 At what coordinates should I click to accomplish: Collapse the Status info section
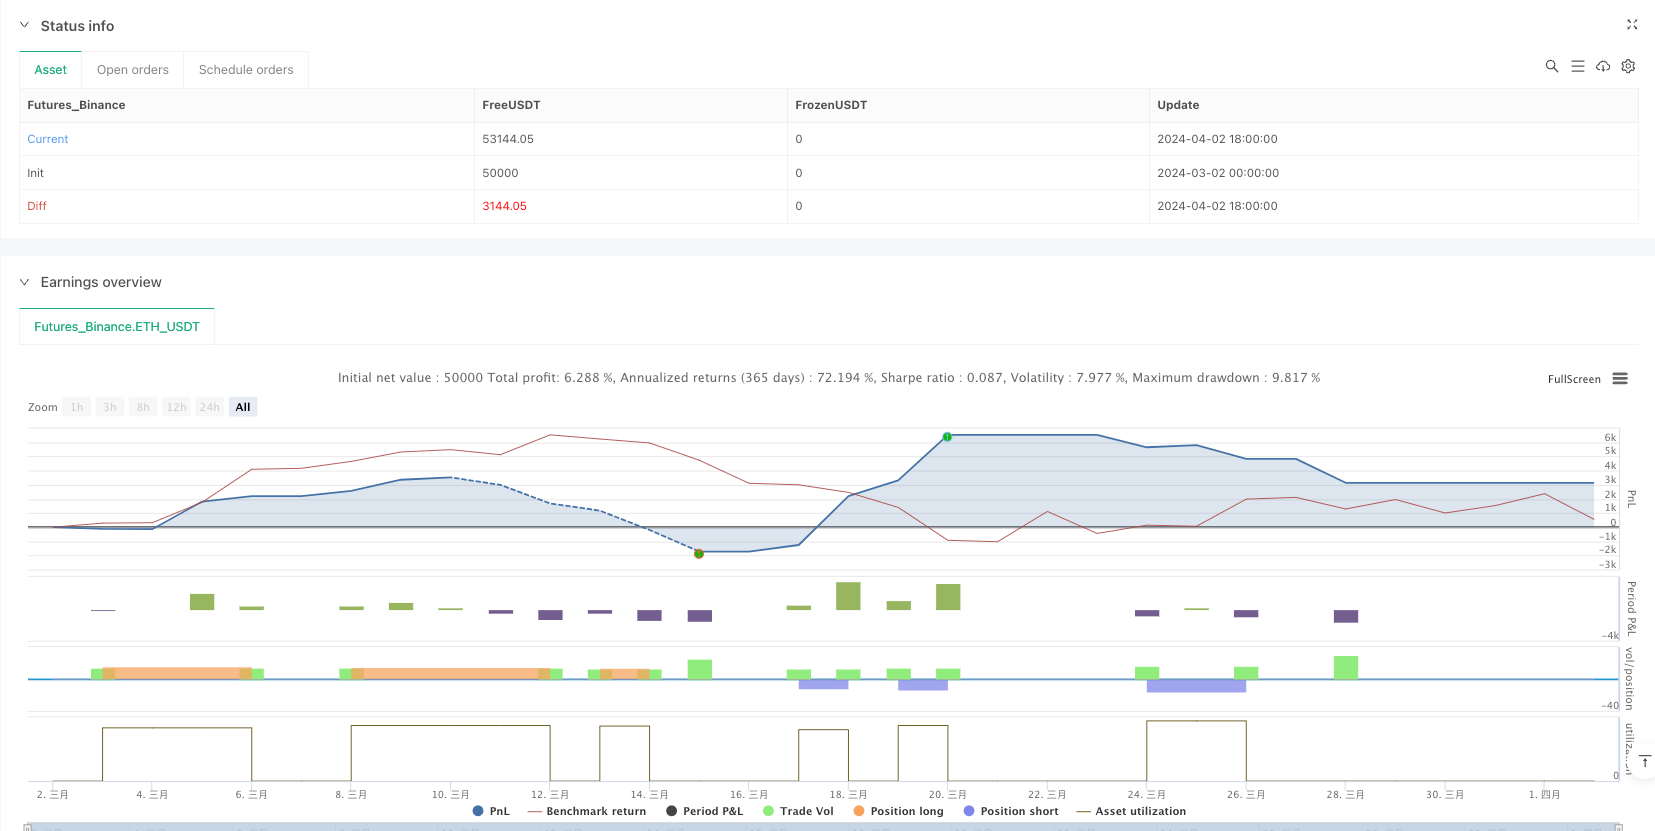25,26
